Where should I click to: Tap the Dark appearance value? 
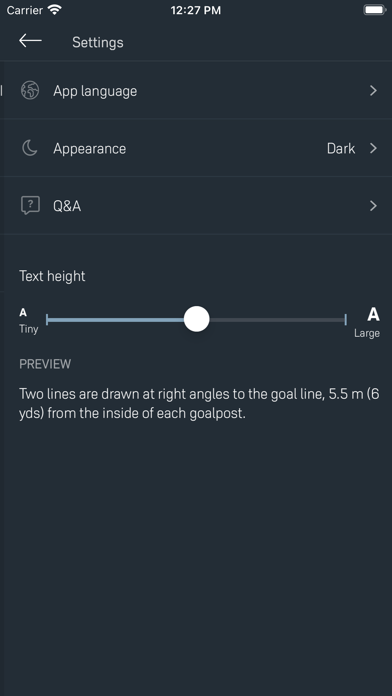(341, 149)
